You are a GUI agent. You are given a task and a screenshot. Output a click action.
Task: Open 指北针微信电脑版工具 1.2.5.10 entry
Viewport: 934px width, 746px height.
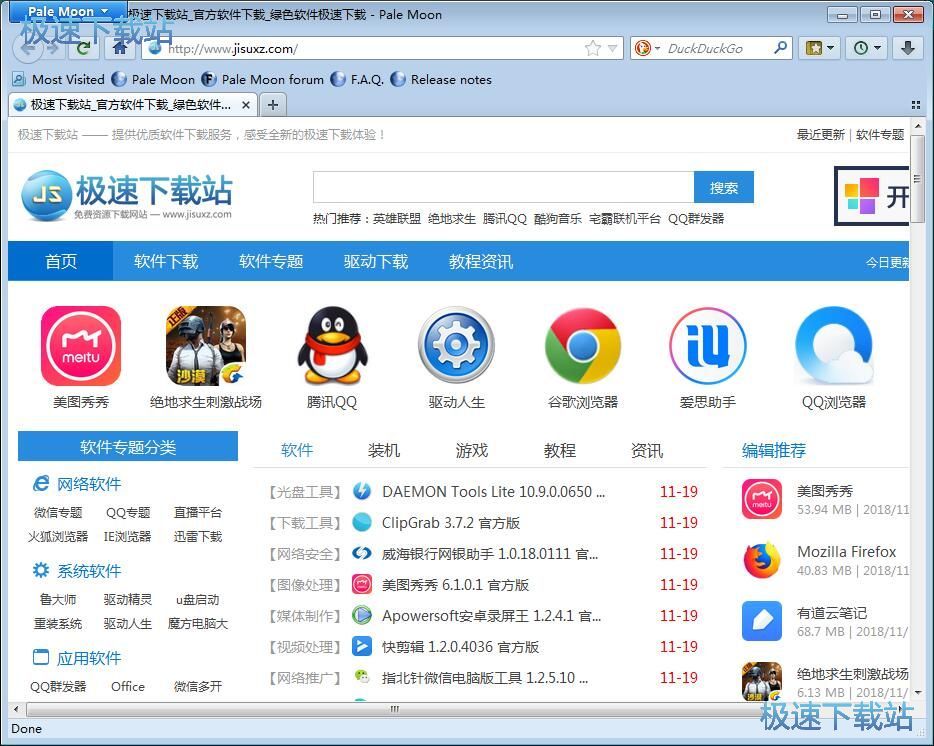pyautogui.click(x=485, y=677)
